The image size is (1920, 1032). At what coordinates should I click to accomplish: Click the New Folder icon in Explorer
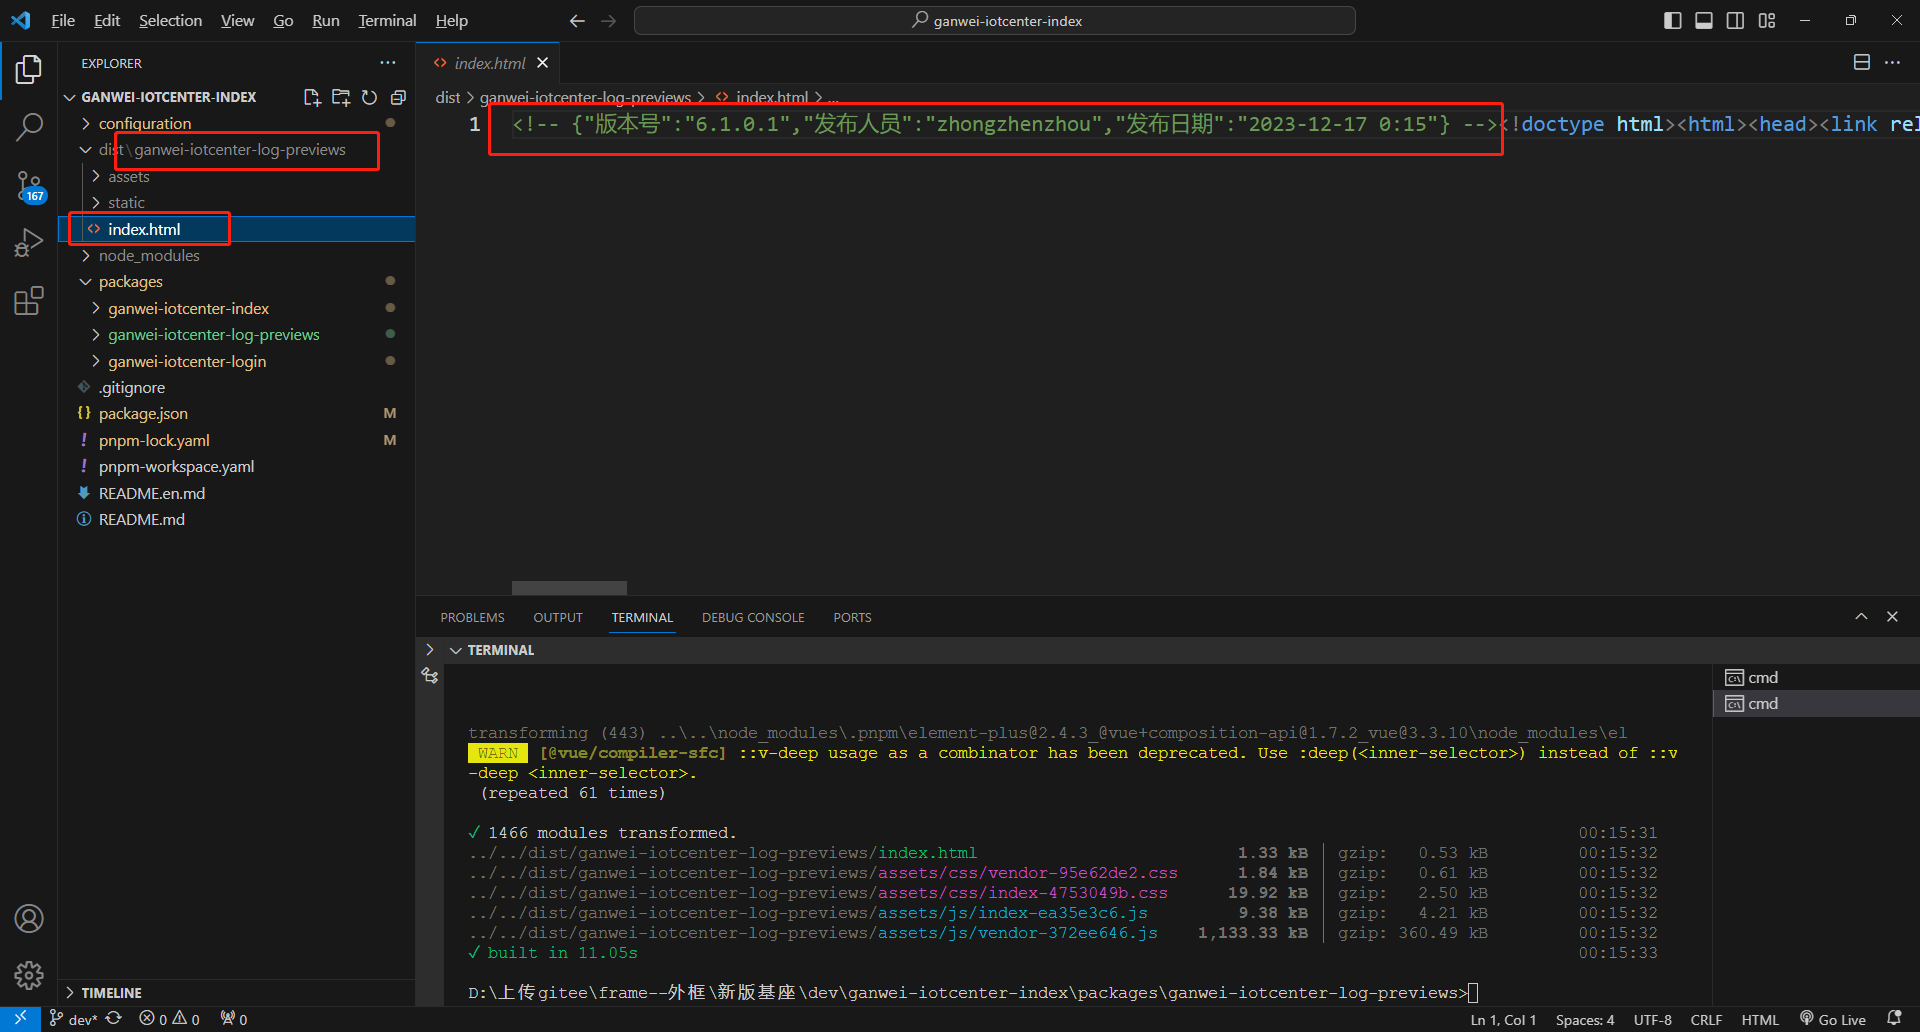341,97
